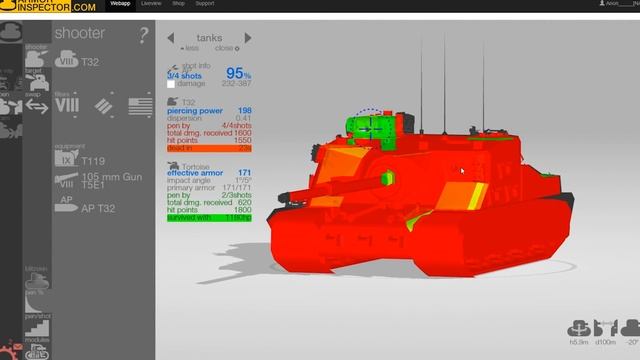Open the Webapp tab

(120, 4)
